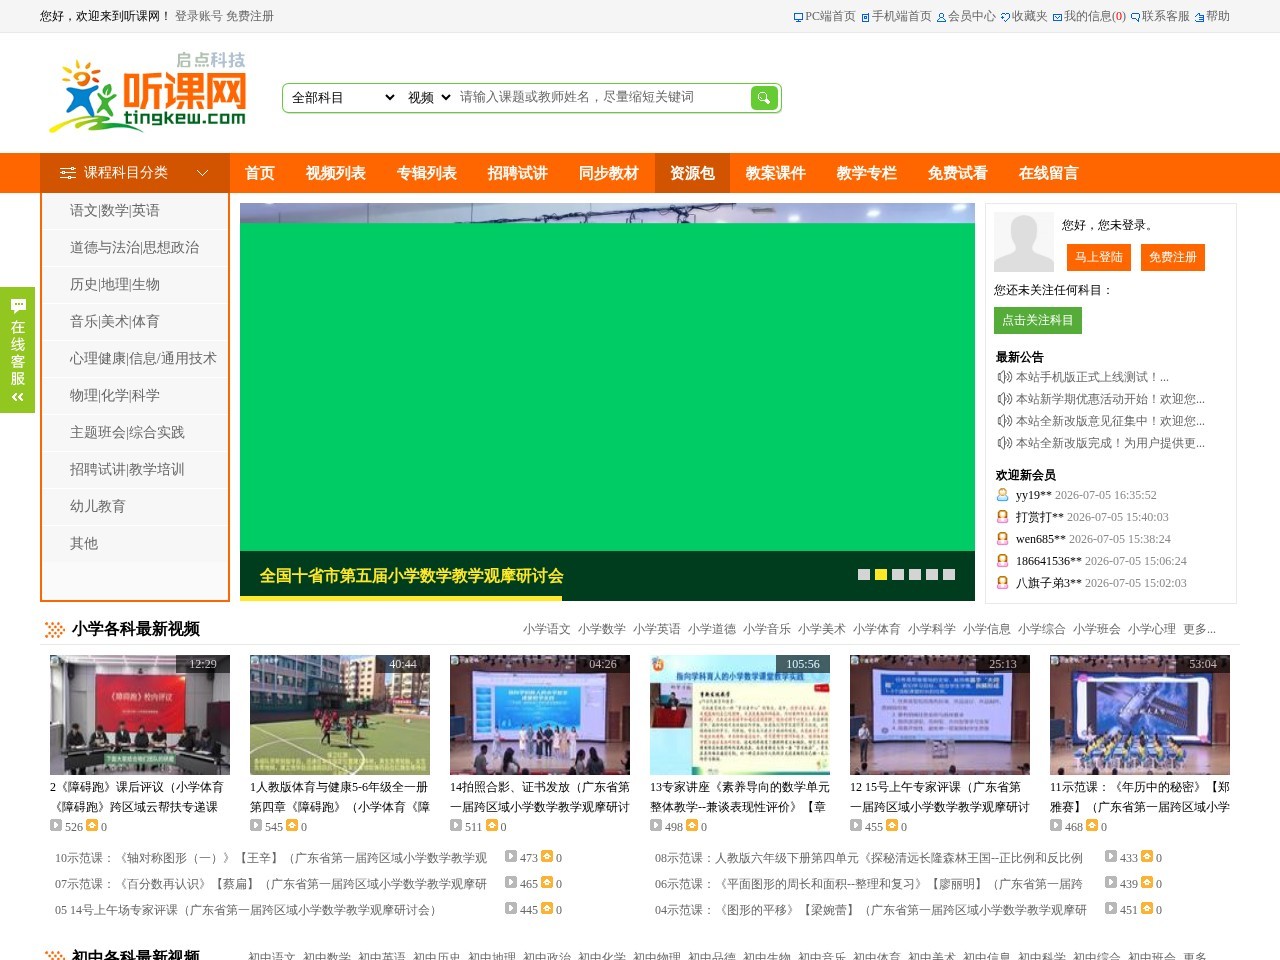Viewport: 1280px width, 960px height.
Task: Filter by 初中语文 subject link
Action: coord(272,956)
